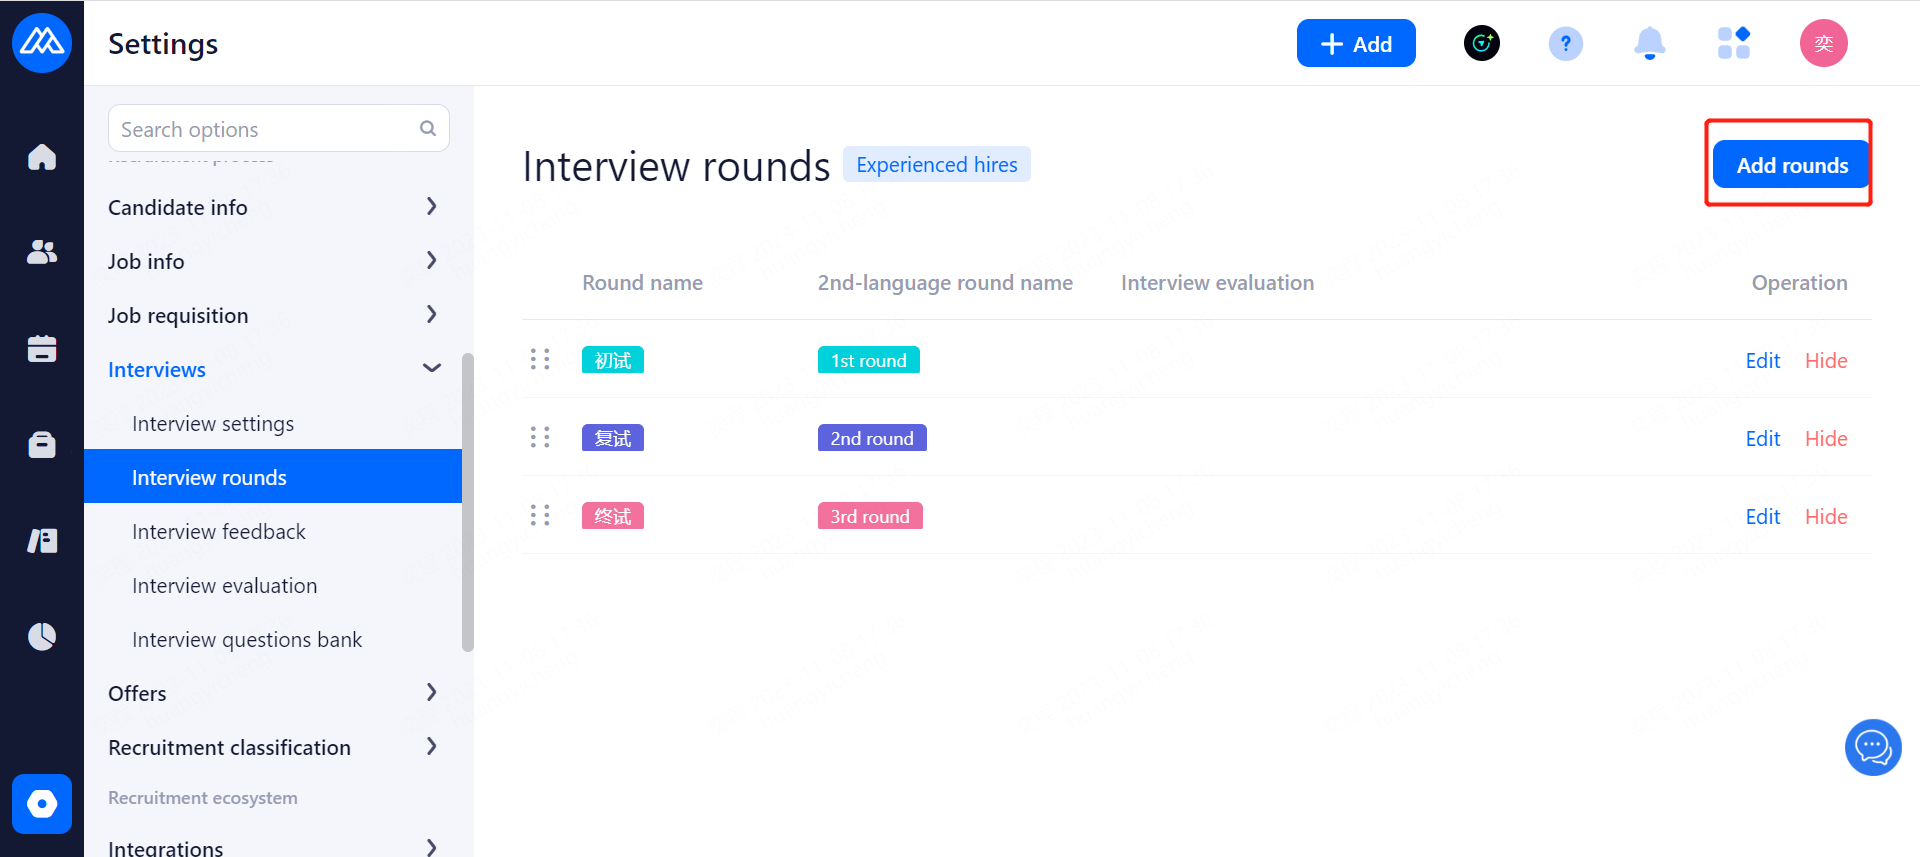Click the Search options input field
1920x857 pixels.
coord(267,129)
